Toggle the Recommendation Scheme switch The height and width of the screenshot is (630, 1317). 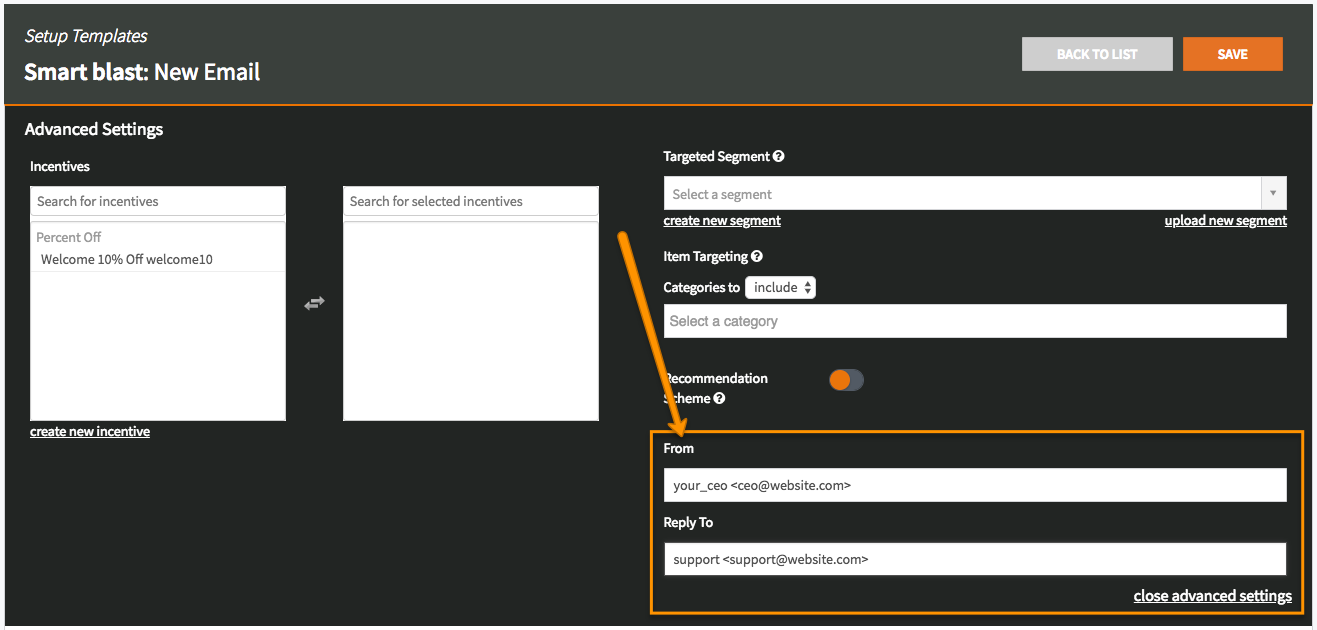click(x=846, y=380)
